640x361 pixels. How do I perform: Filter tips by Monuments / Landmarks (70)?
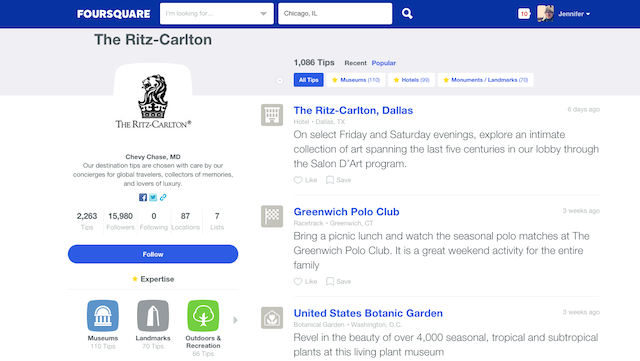(485, 80)
